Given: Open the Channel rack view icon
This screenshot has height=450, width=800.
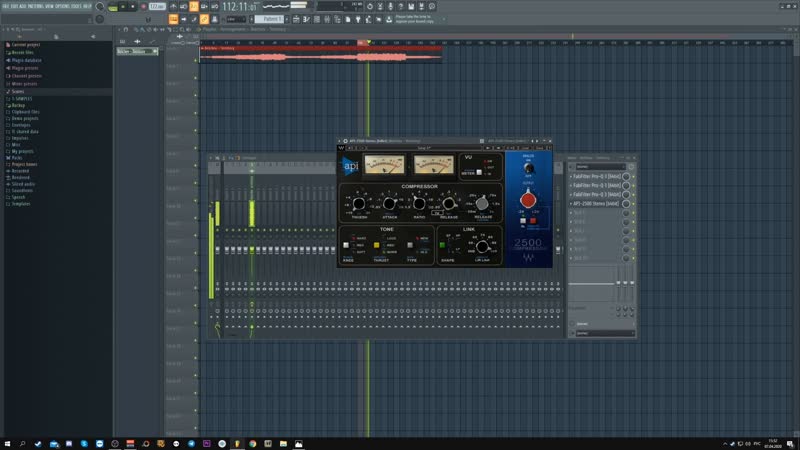Looking at the screenshot, I should pyautogui.click(x=316, y=19).
